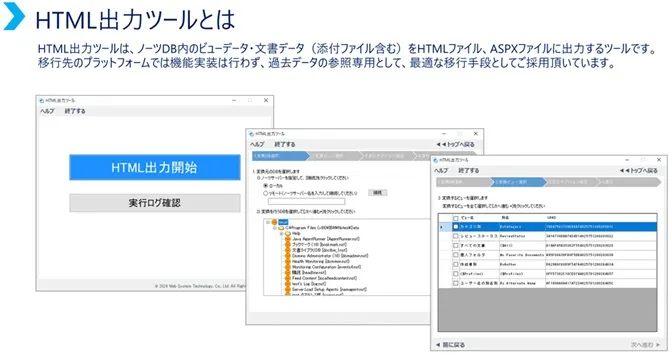Toggle the select-all checkbox in view table header

click(x=456, y=218)
